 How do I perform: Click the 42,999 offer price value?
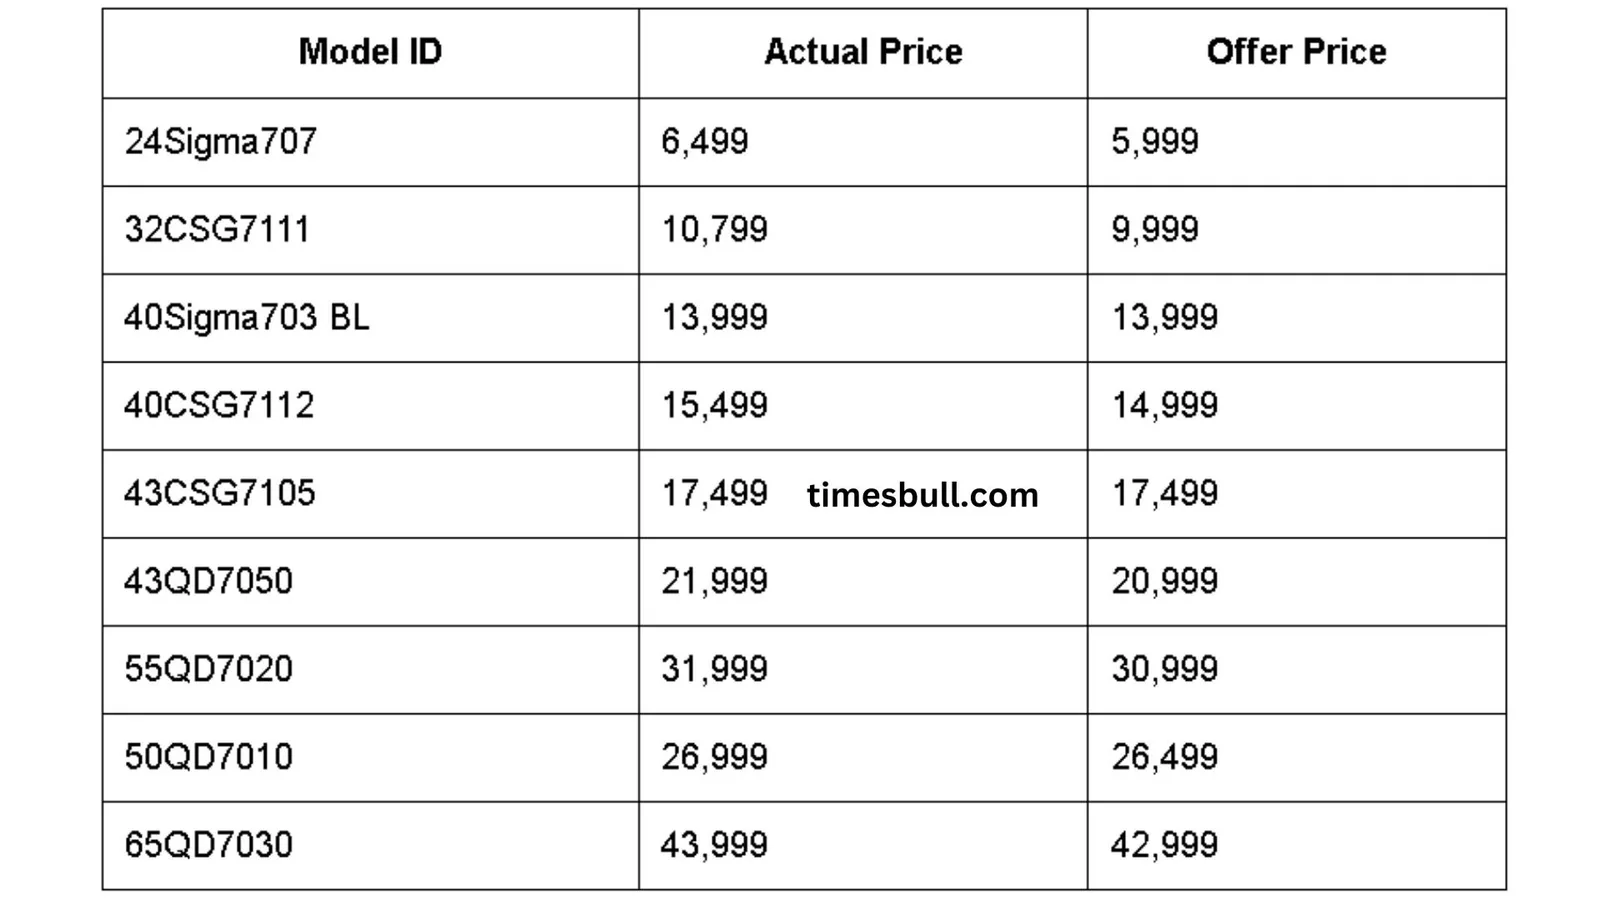click(x=1164, y=845)
